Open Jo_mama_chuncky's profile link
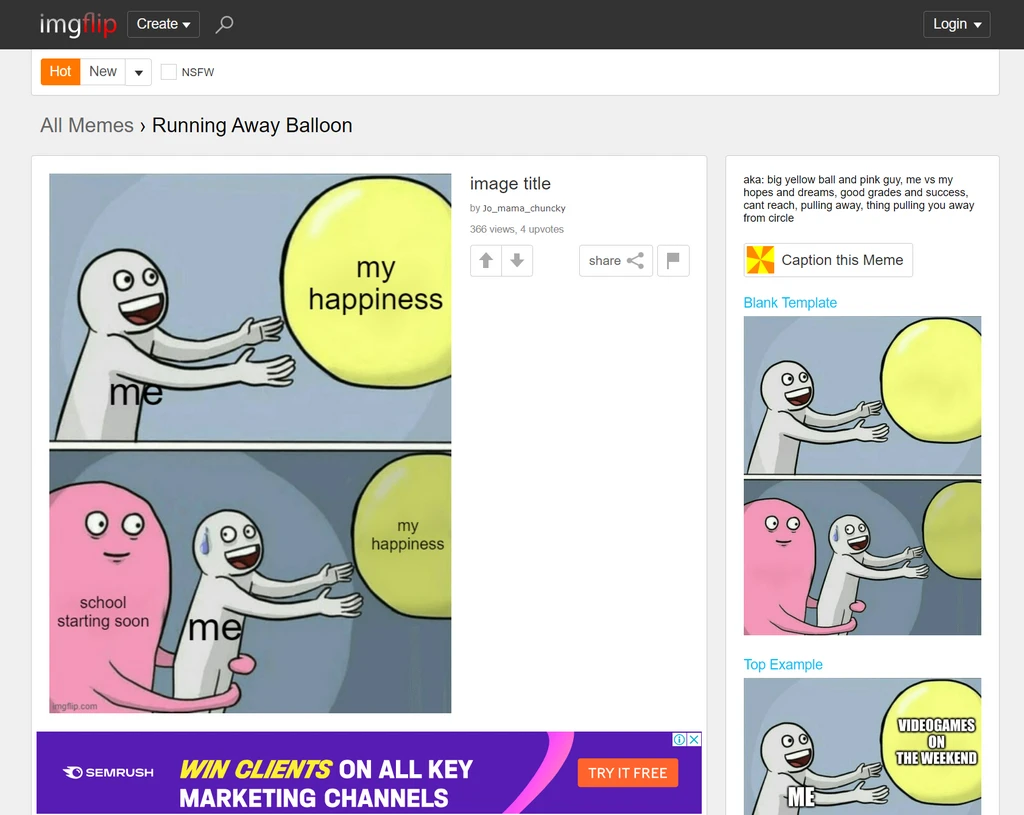1024x815 pixels. point(523,208)
